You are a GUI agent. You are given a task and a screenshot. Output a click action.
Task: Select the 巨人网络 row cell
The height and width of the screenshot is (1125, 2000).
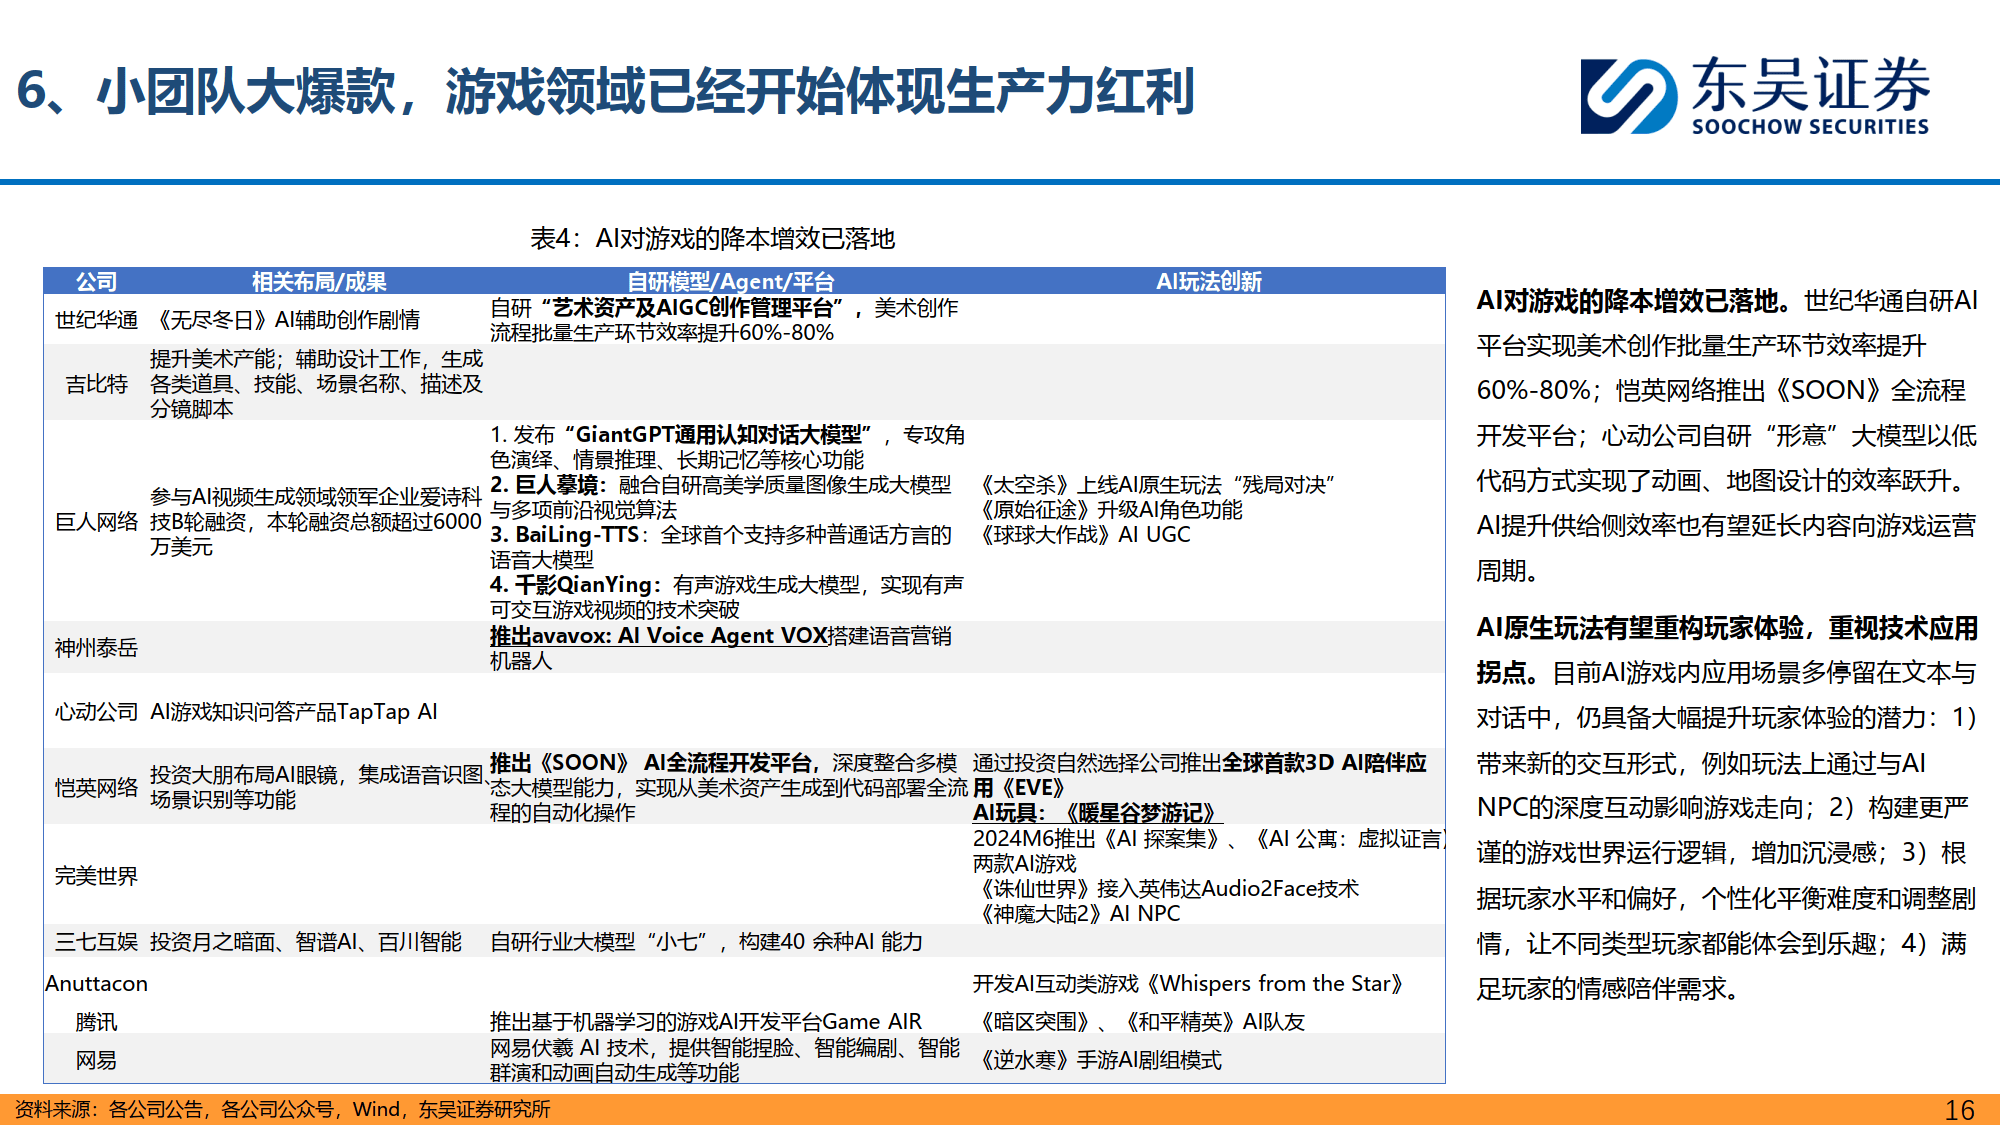[95, 521]
